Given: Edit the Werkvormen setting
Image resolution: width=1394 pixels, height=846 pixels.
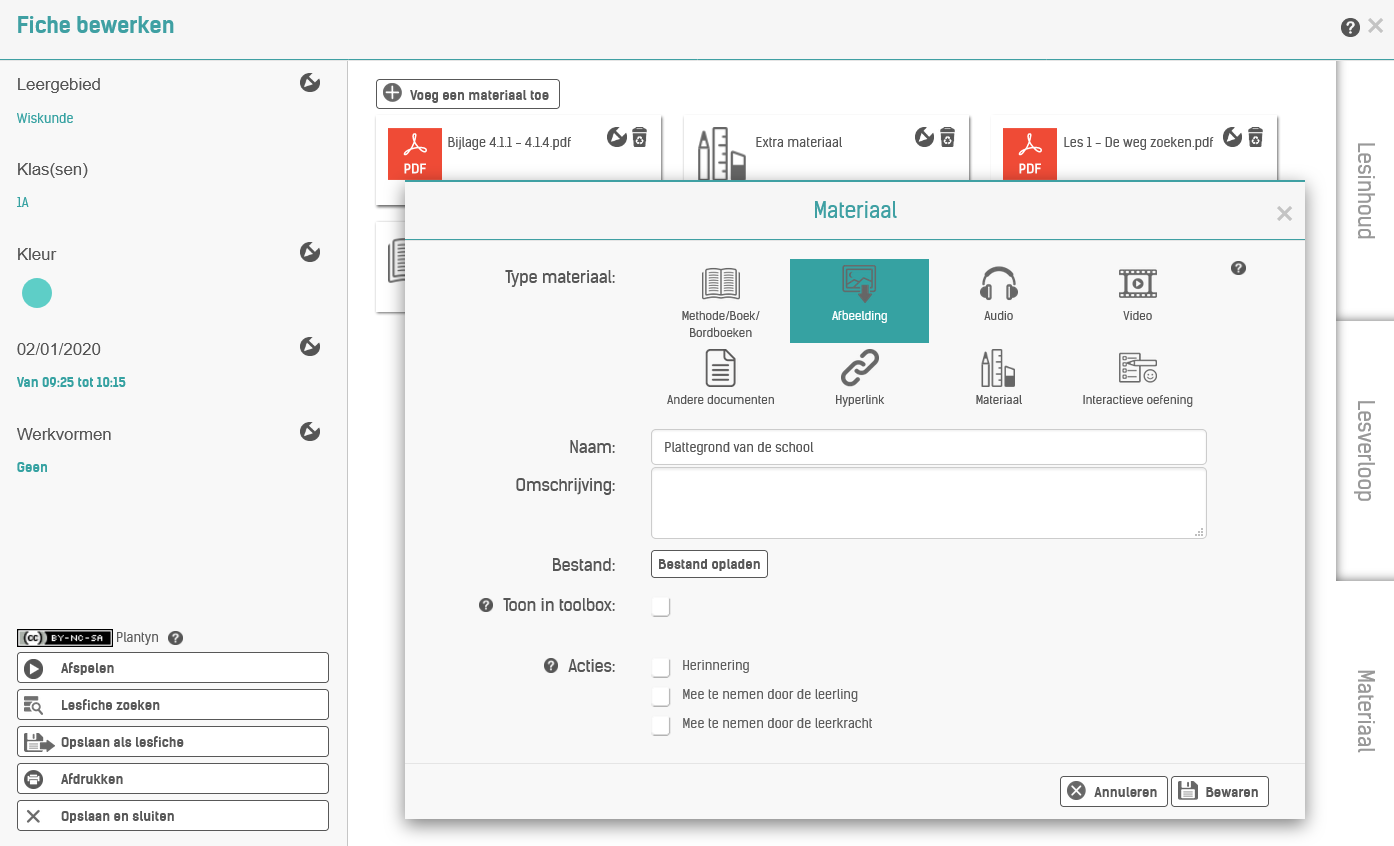Looking at the screenshot, I should [x=310, y=432].
